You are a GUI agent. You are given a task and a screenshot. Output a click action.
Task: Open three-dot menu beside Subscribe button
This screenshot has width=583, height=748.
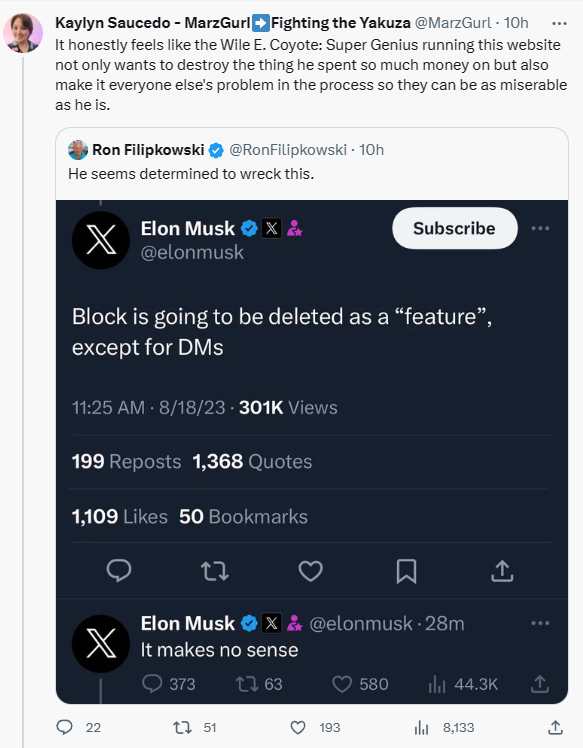[x=540, y=229]
